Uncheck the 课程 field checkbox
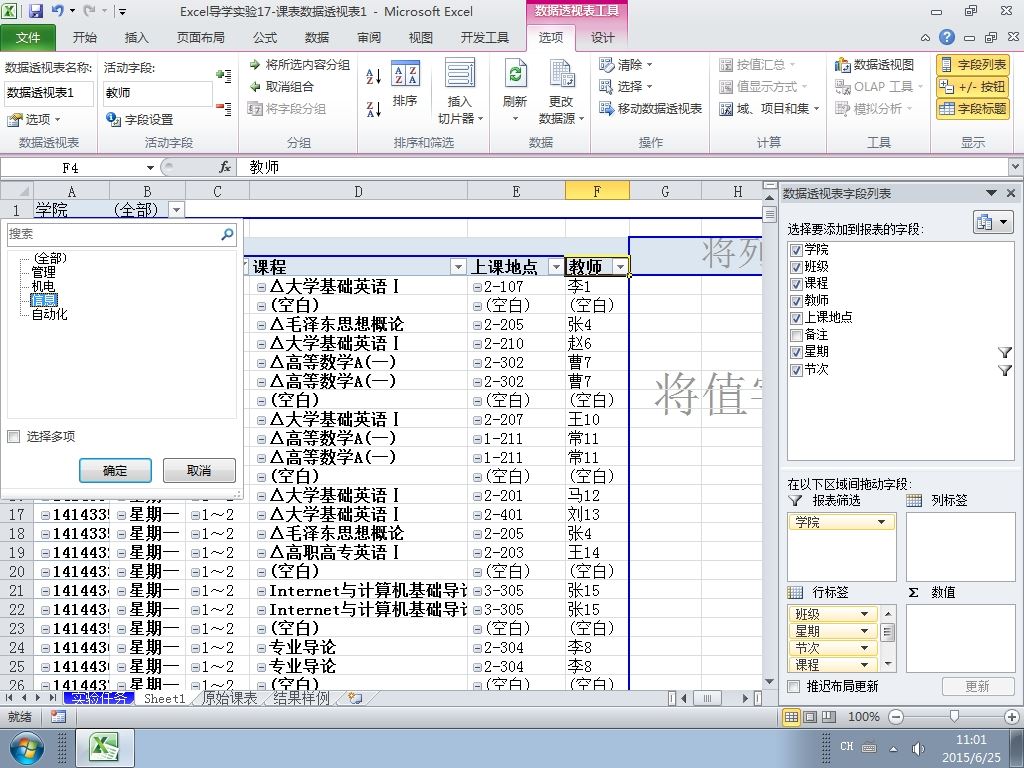The width and height of the screenshot is (1024, 768). [x=796, y=283]
